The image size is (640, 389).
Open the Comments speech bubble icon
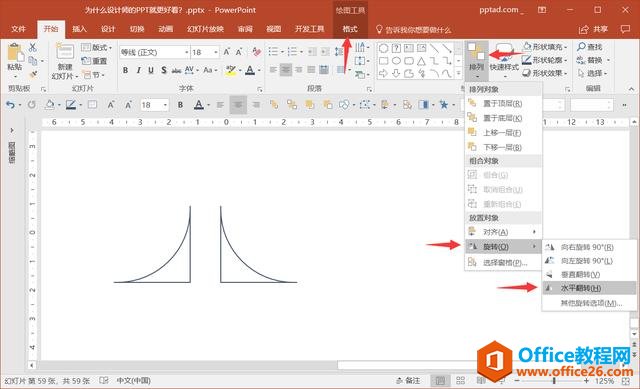[625, 29]
